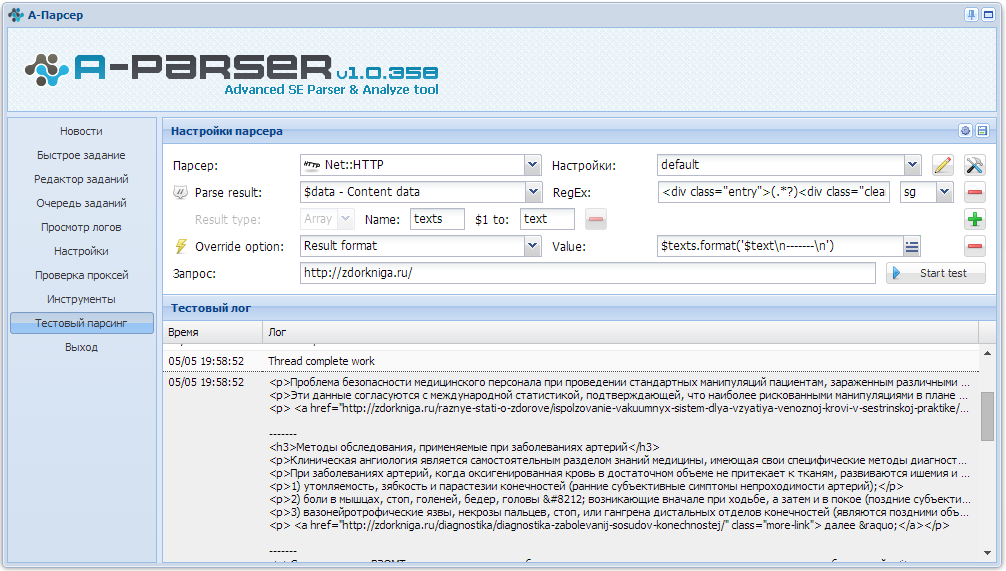This screenshot has width=1006, height=571.
Task: Click the save icon in the Настройки парсера header
Action: [982, 131]
